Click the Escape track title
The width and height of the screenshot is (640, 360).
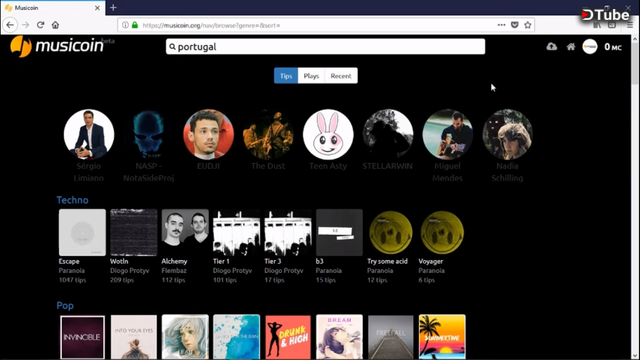coord(69,261)
